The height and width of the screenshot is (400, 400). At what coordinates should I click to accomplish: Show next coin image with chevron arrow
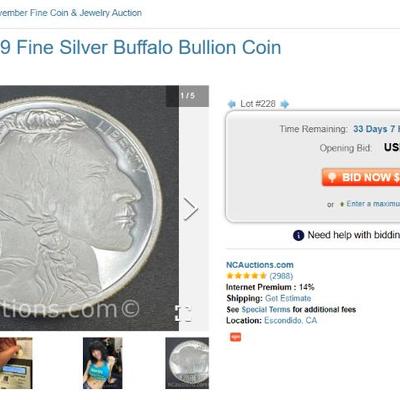pos(191,209)
